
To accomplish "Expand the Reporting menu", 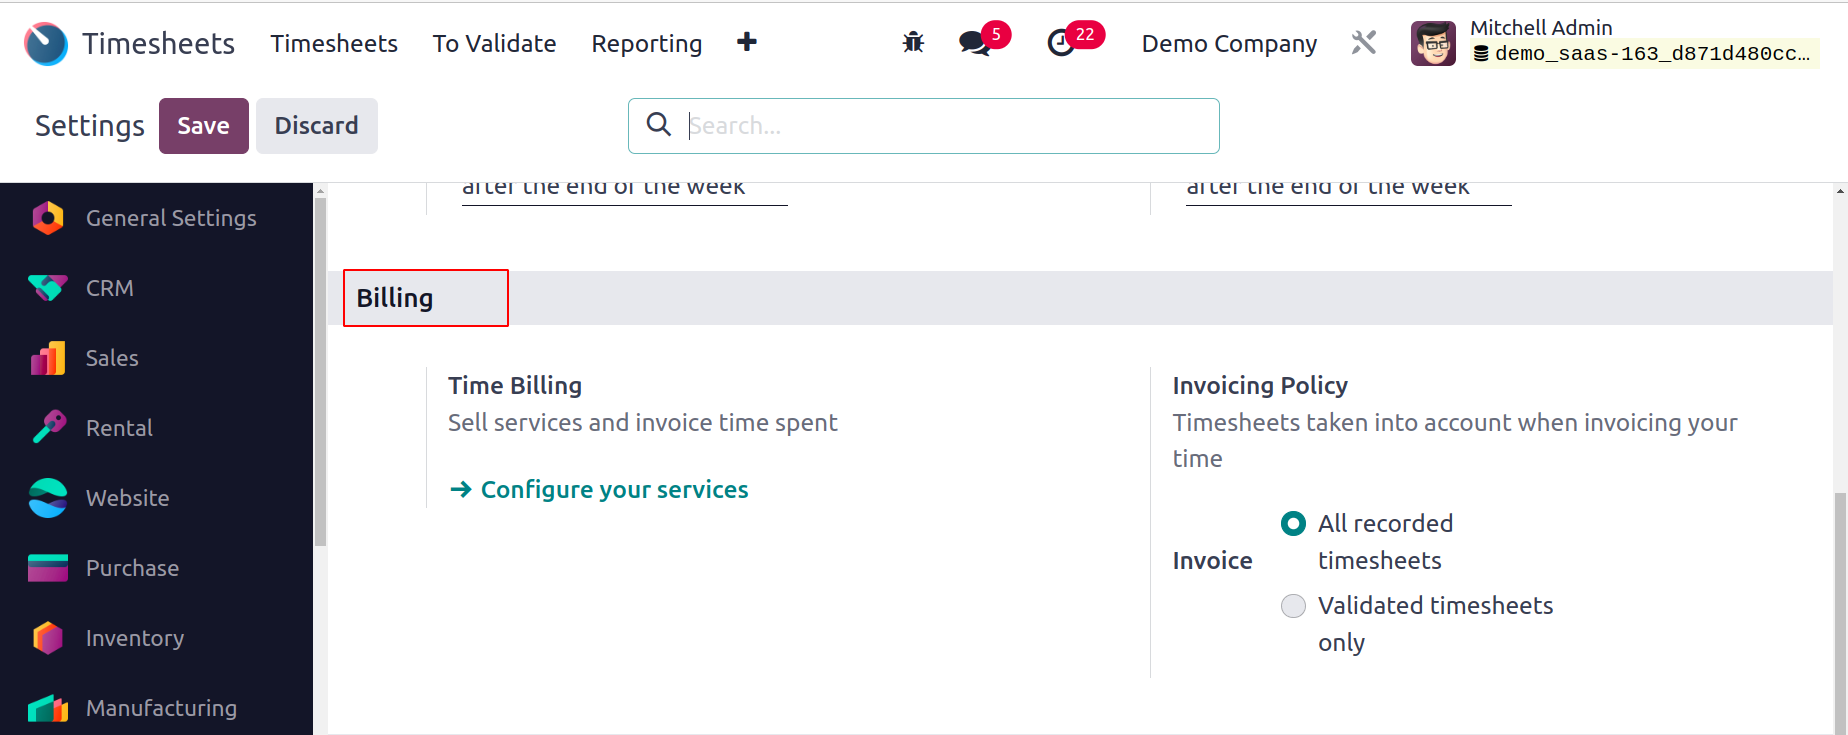I will (x=647, y=44).
